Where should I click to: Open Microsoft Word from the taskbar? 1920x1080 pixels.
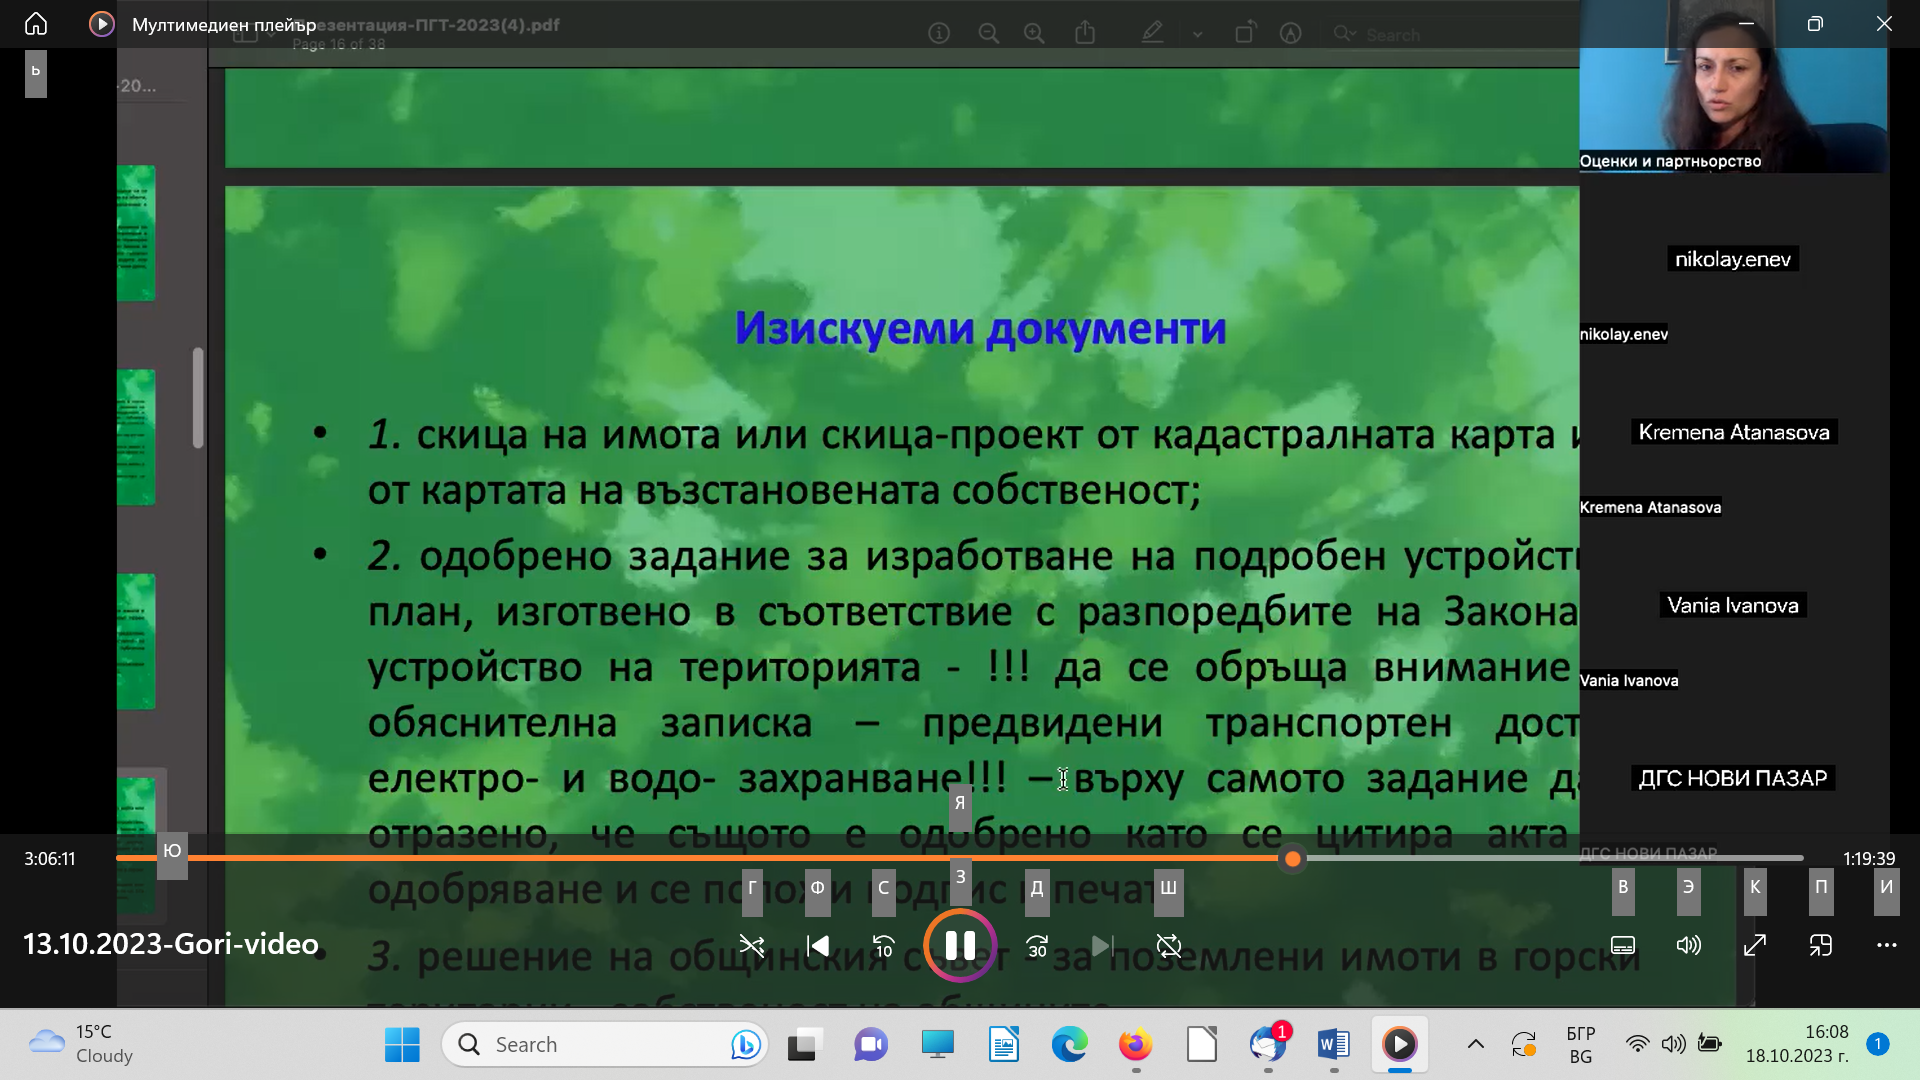click(1333, 1044)
